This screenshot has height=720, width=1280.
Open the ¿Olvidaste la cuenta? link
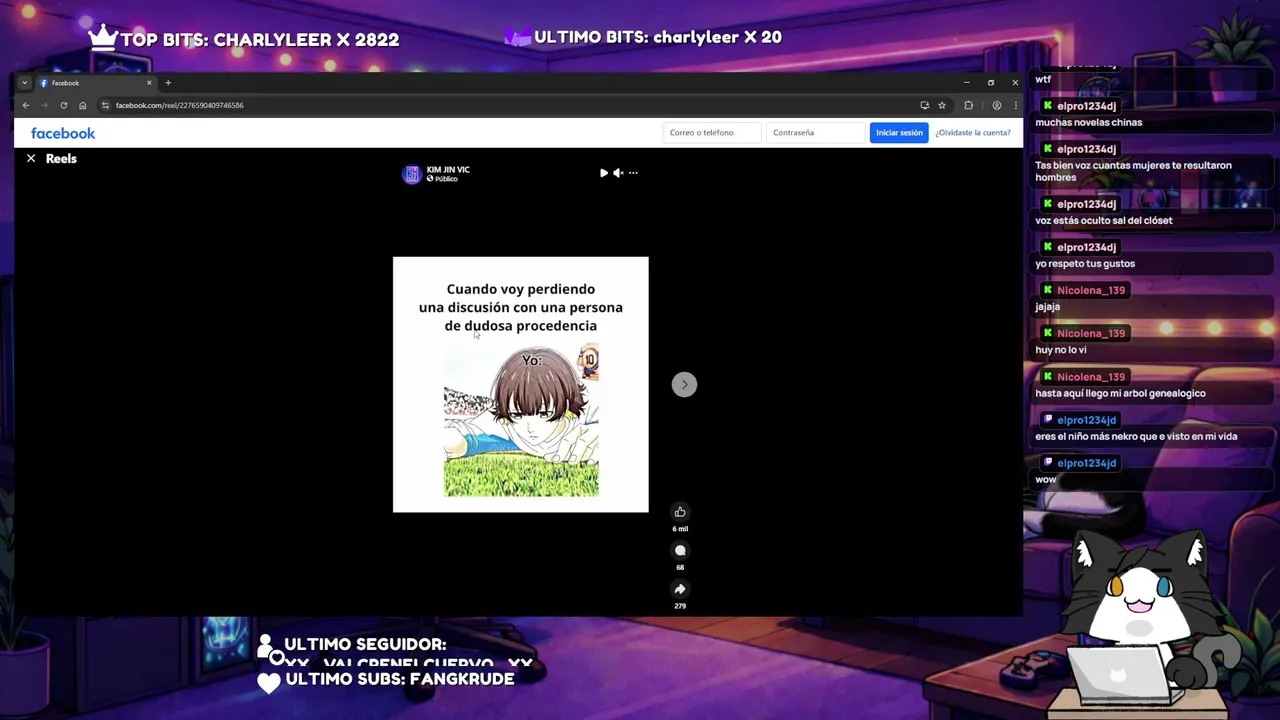tap(973, 132)
